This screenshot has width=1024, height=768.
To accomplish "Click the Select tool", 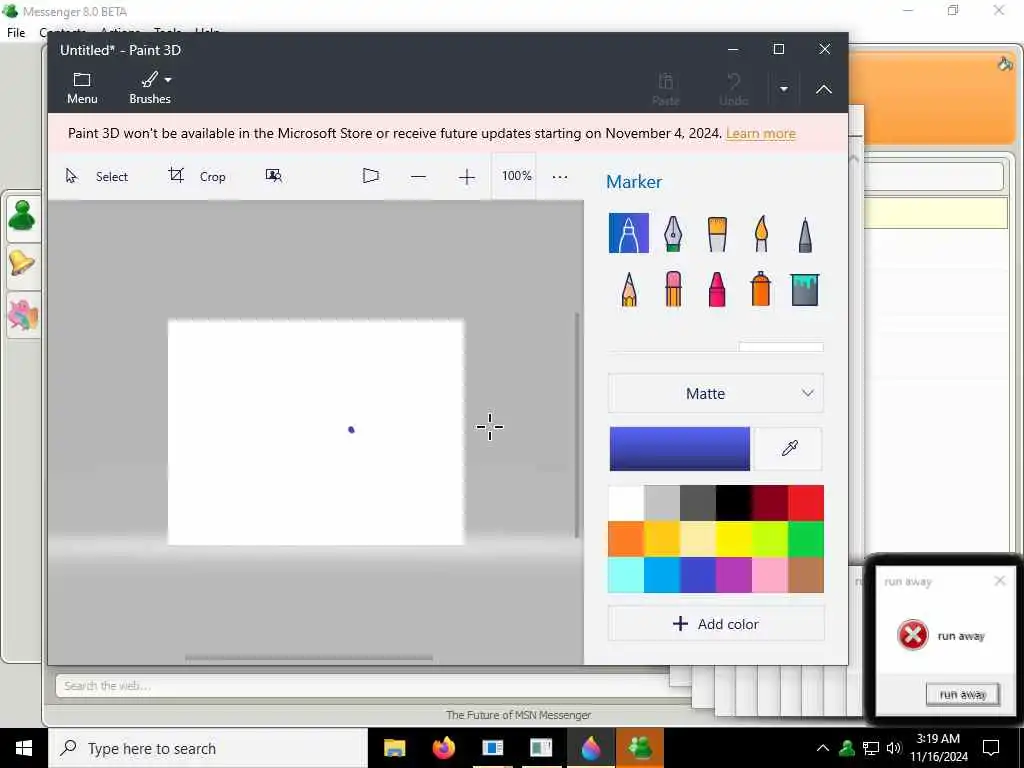I will pos(97,176).
